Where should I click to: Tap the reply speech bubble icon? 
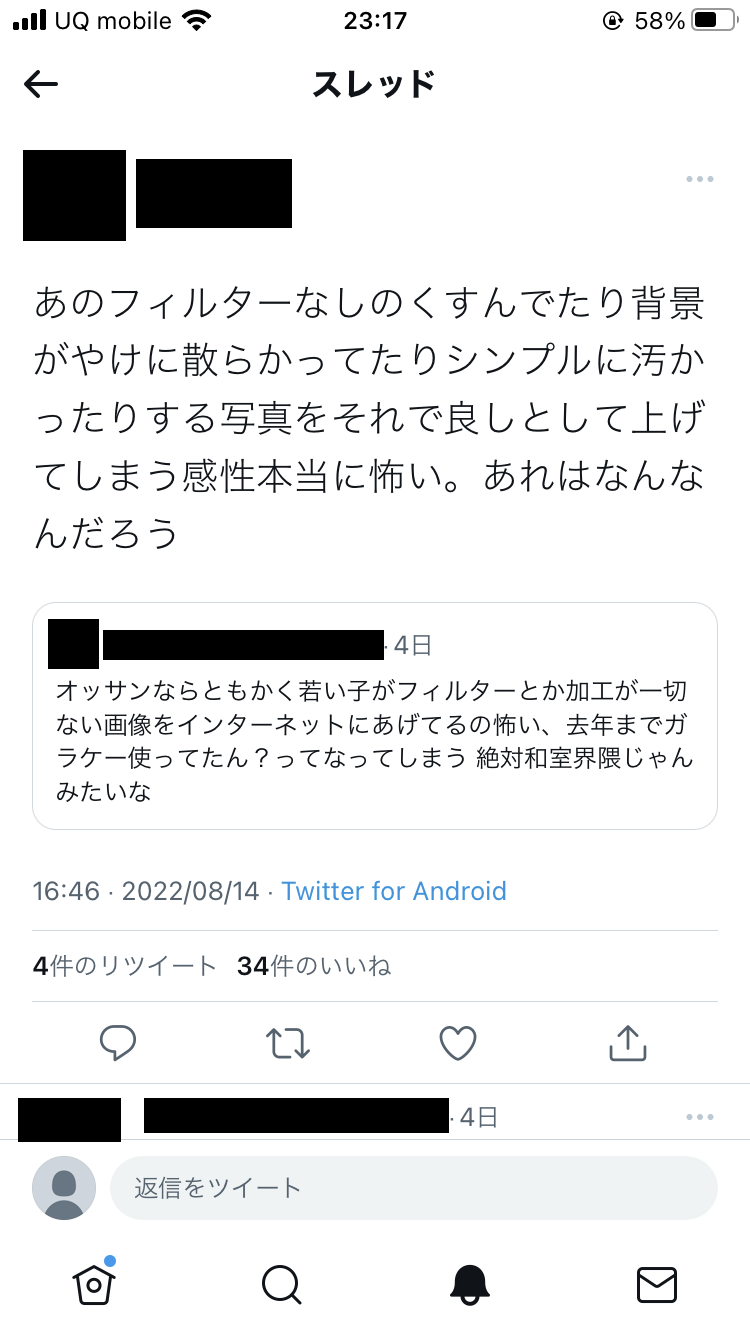[x=118, y=1043]
